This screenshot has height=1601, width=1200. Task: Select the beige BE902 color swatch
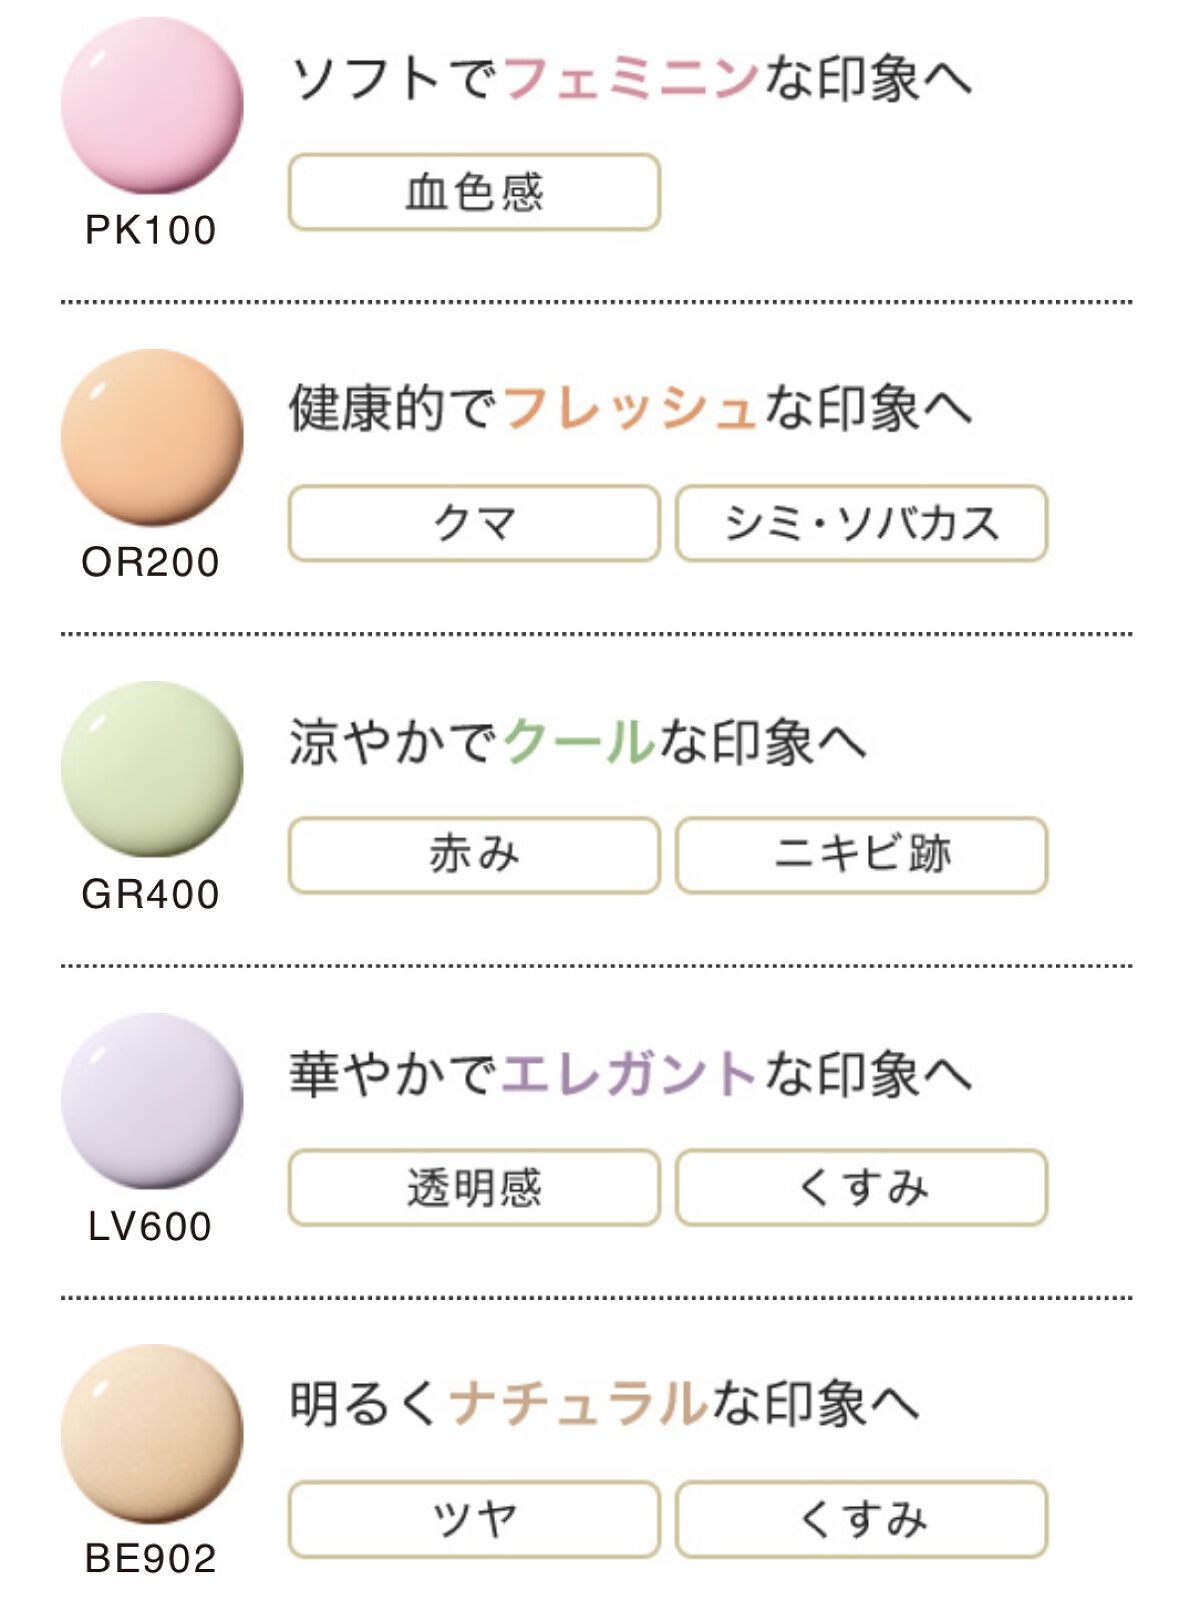tap(152, 1433)
